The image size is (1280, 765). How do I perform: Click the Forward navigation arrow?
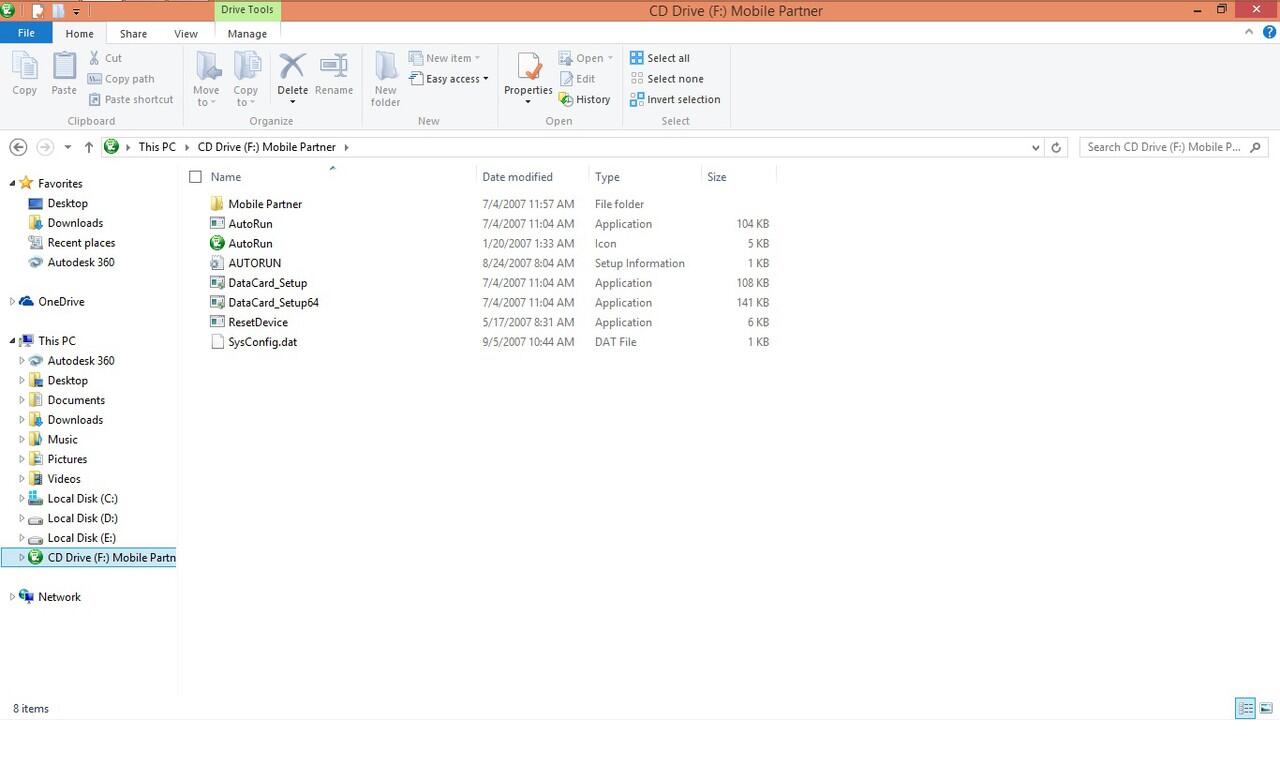[x=44, y=147]
